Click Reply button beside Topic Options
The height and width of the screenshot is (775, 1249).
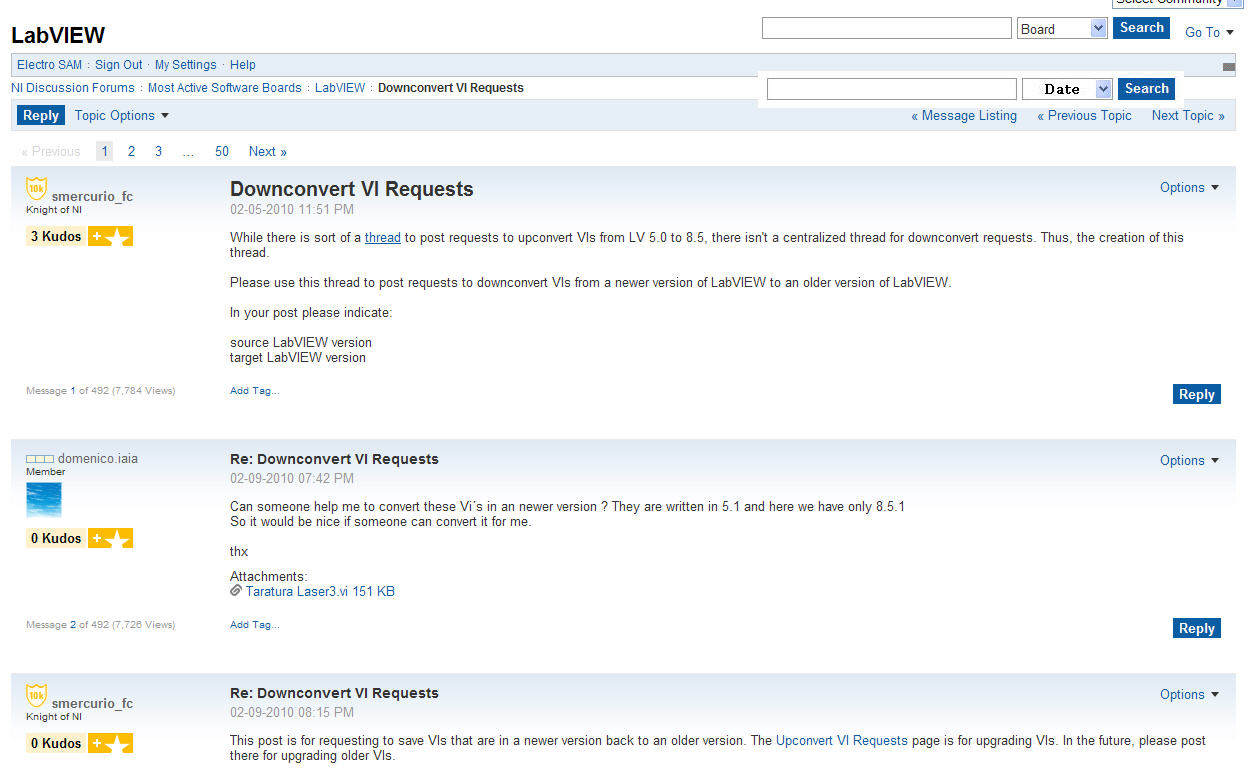(41, 115)
